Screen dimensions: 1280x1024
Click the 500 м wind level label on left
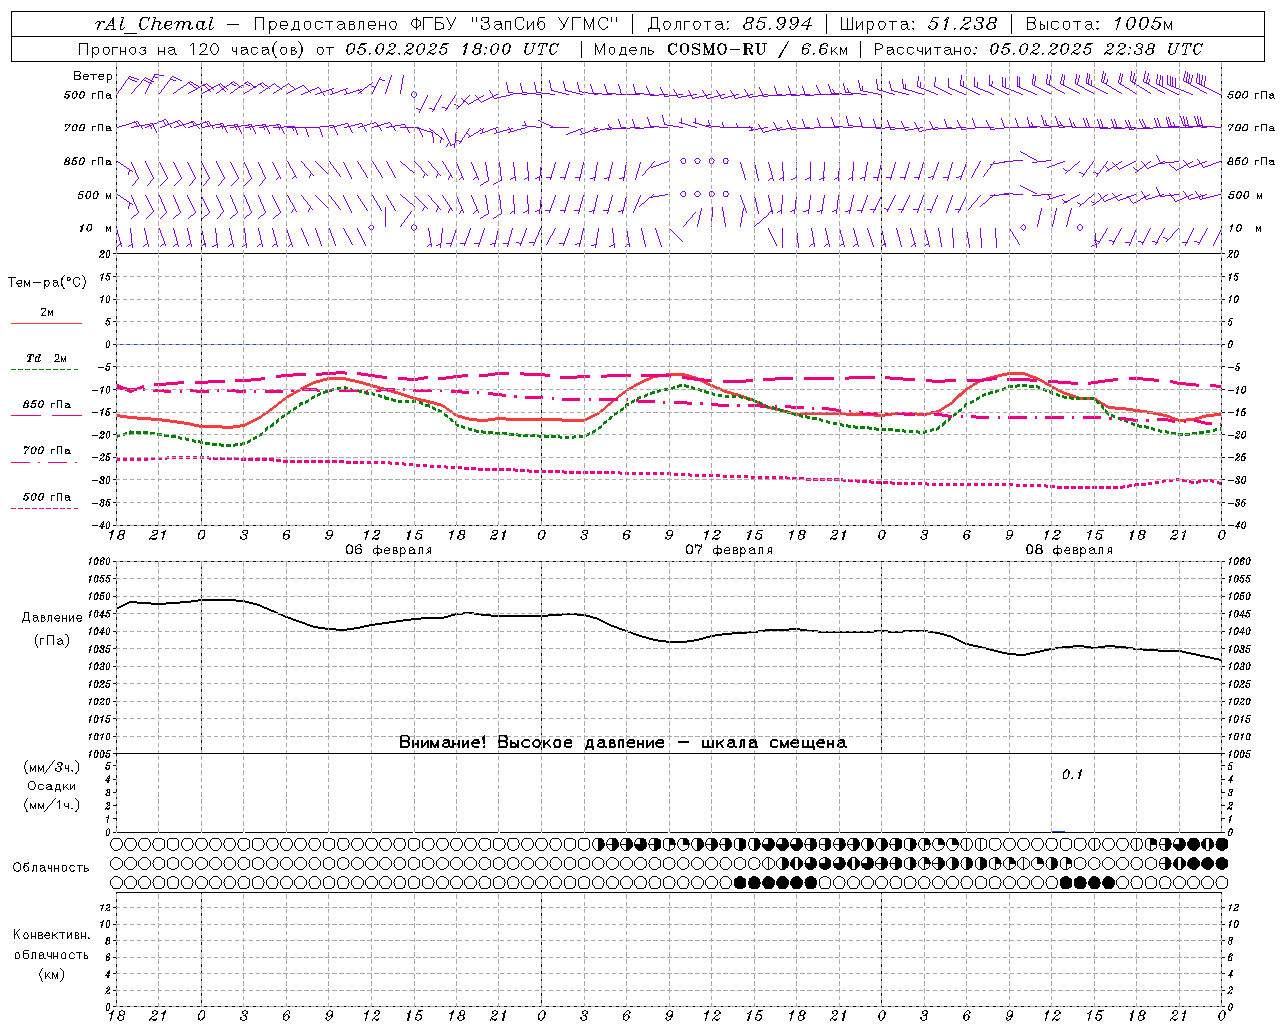(x=95, y=195)
